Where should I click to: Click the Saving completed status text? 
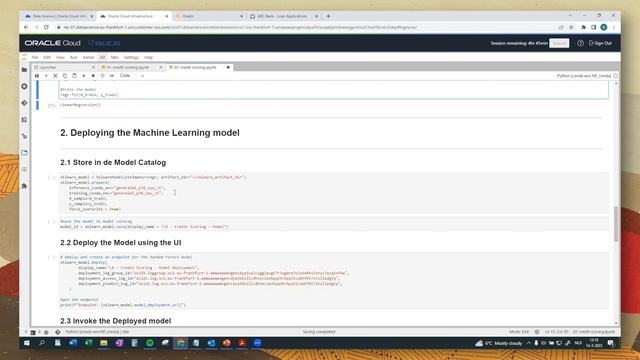(319, 332)
